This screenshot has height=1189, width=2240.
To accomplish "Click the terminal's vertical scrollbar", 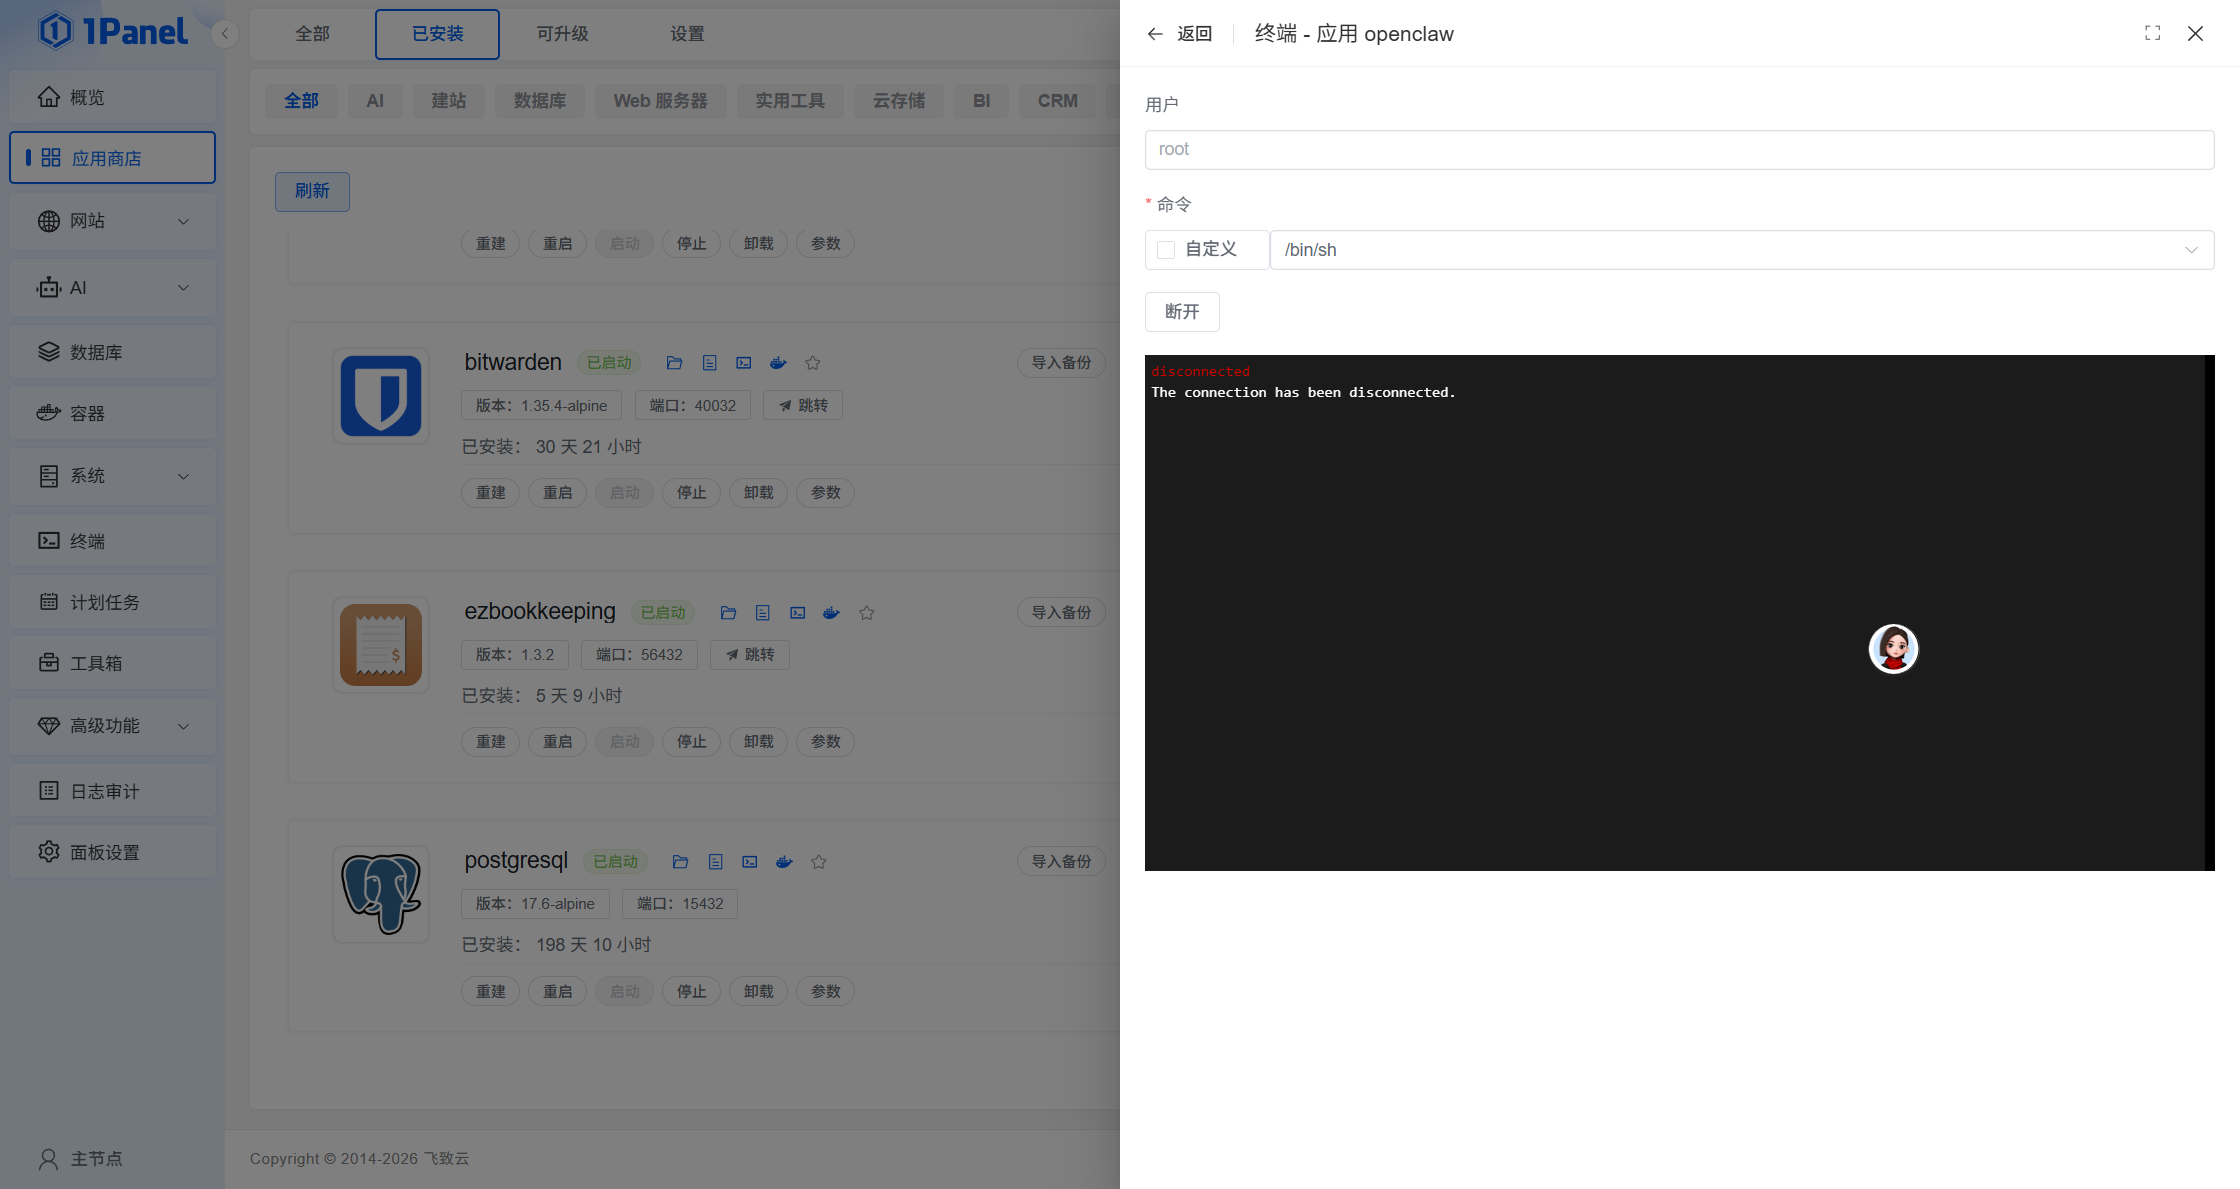I will point(2209,612).
